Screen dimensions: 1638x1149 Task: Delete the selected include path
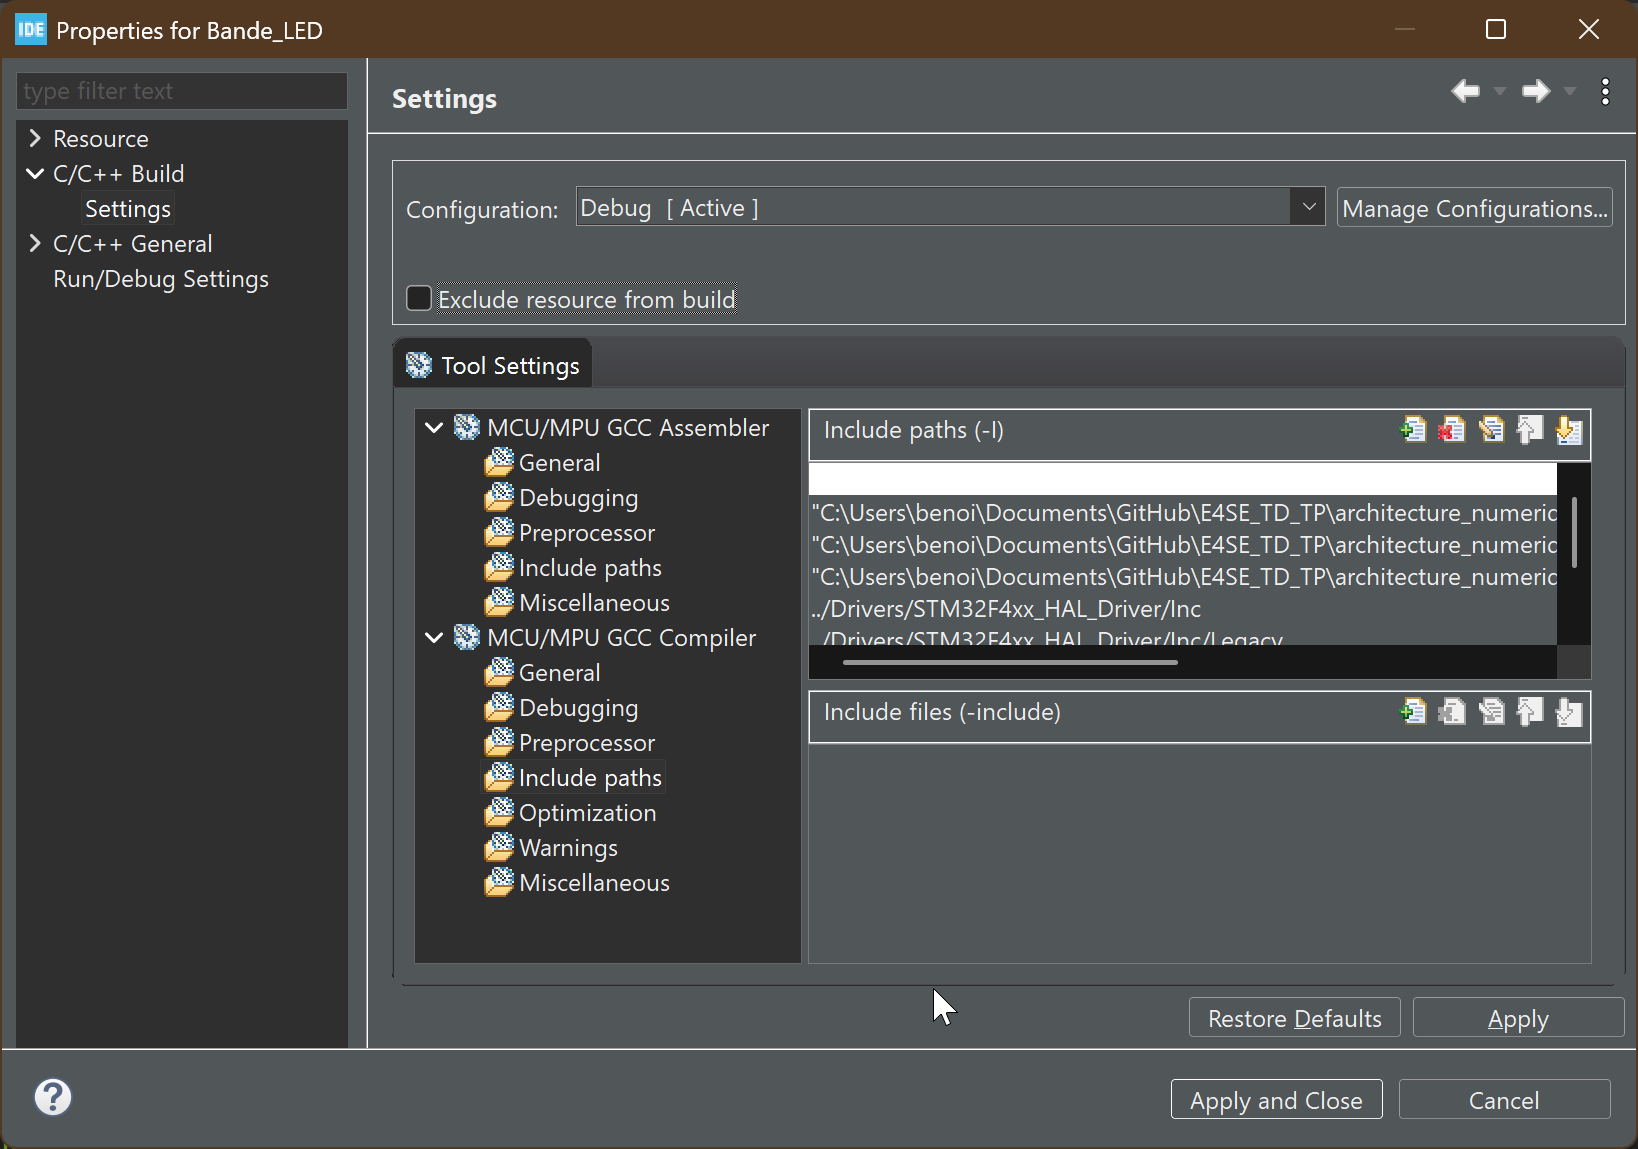click(x=1452, y=430)
